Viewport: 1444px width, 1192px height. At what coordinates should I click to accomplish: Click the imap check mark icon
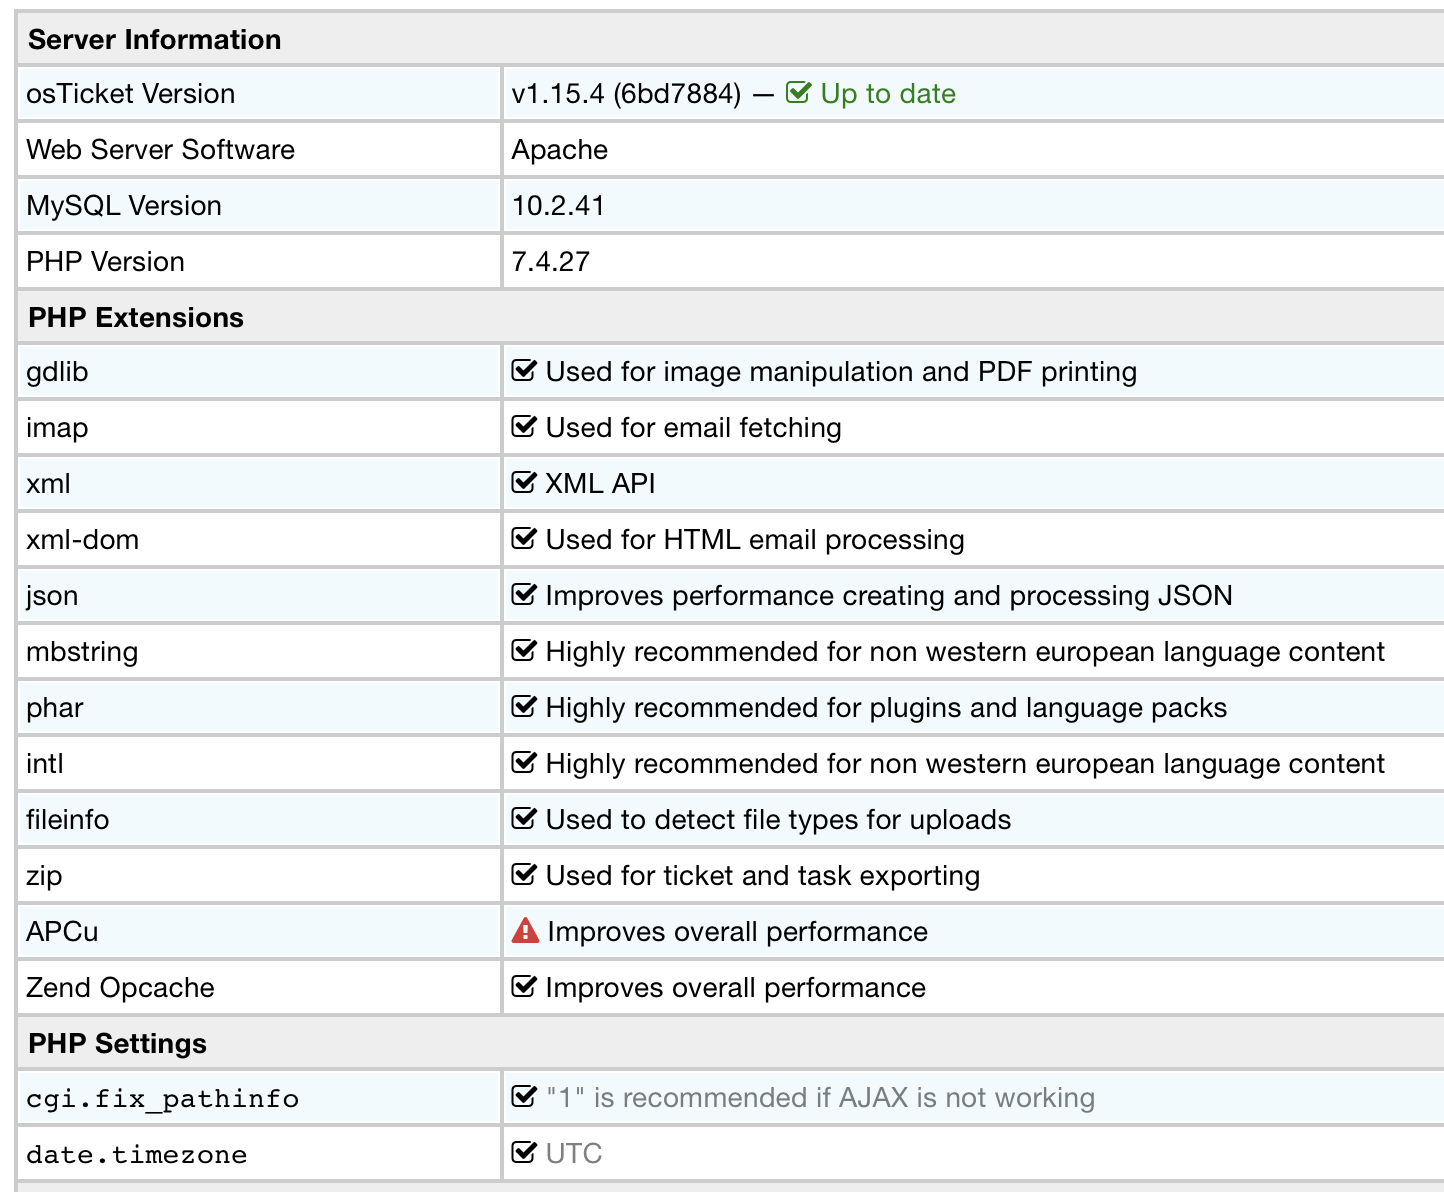(524, 427)
